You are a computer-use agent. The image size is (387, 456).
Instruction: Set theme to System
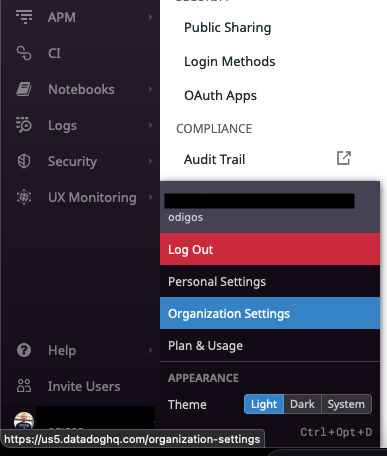(346, 404)
